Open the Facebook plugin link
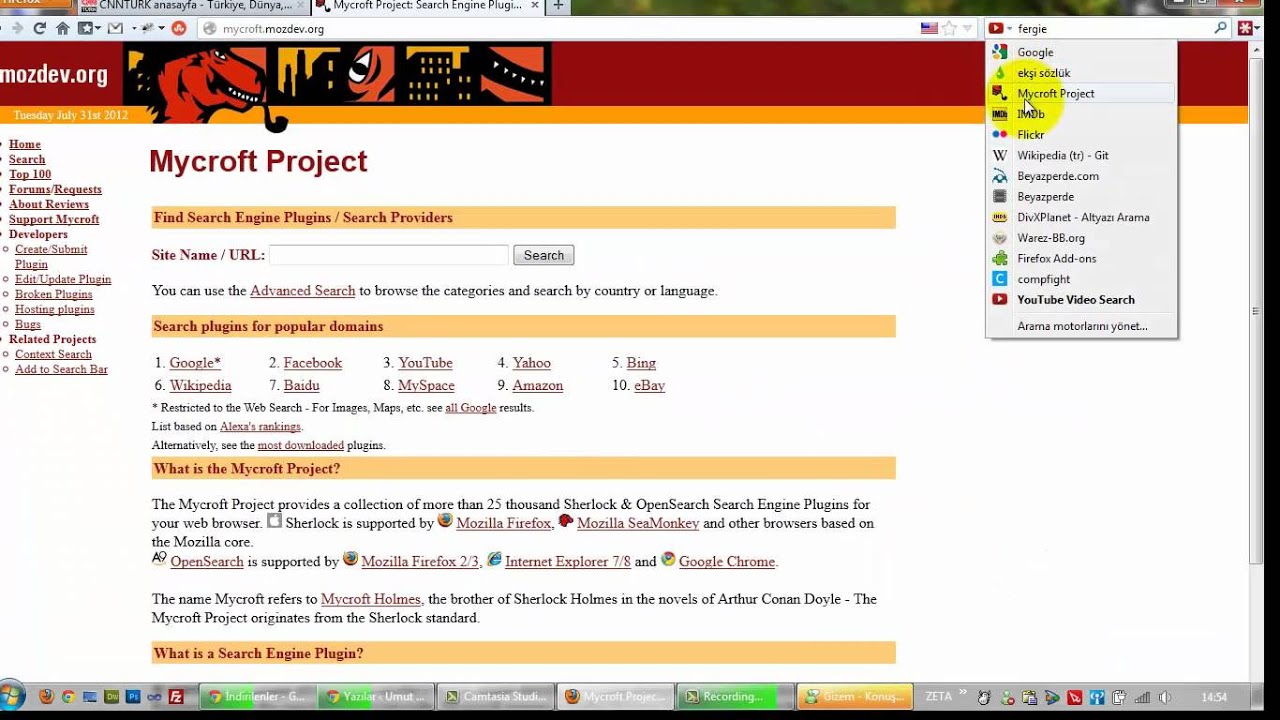 [313, 363]
